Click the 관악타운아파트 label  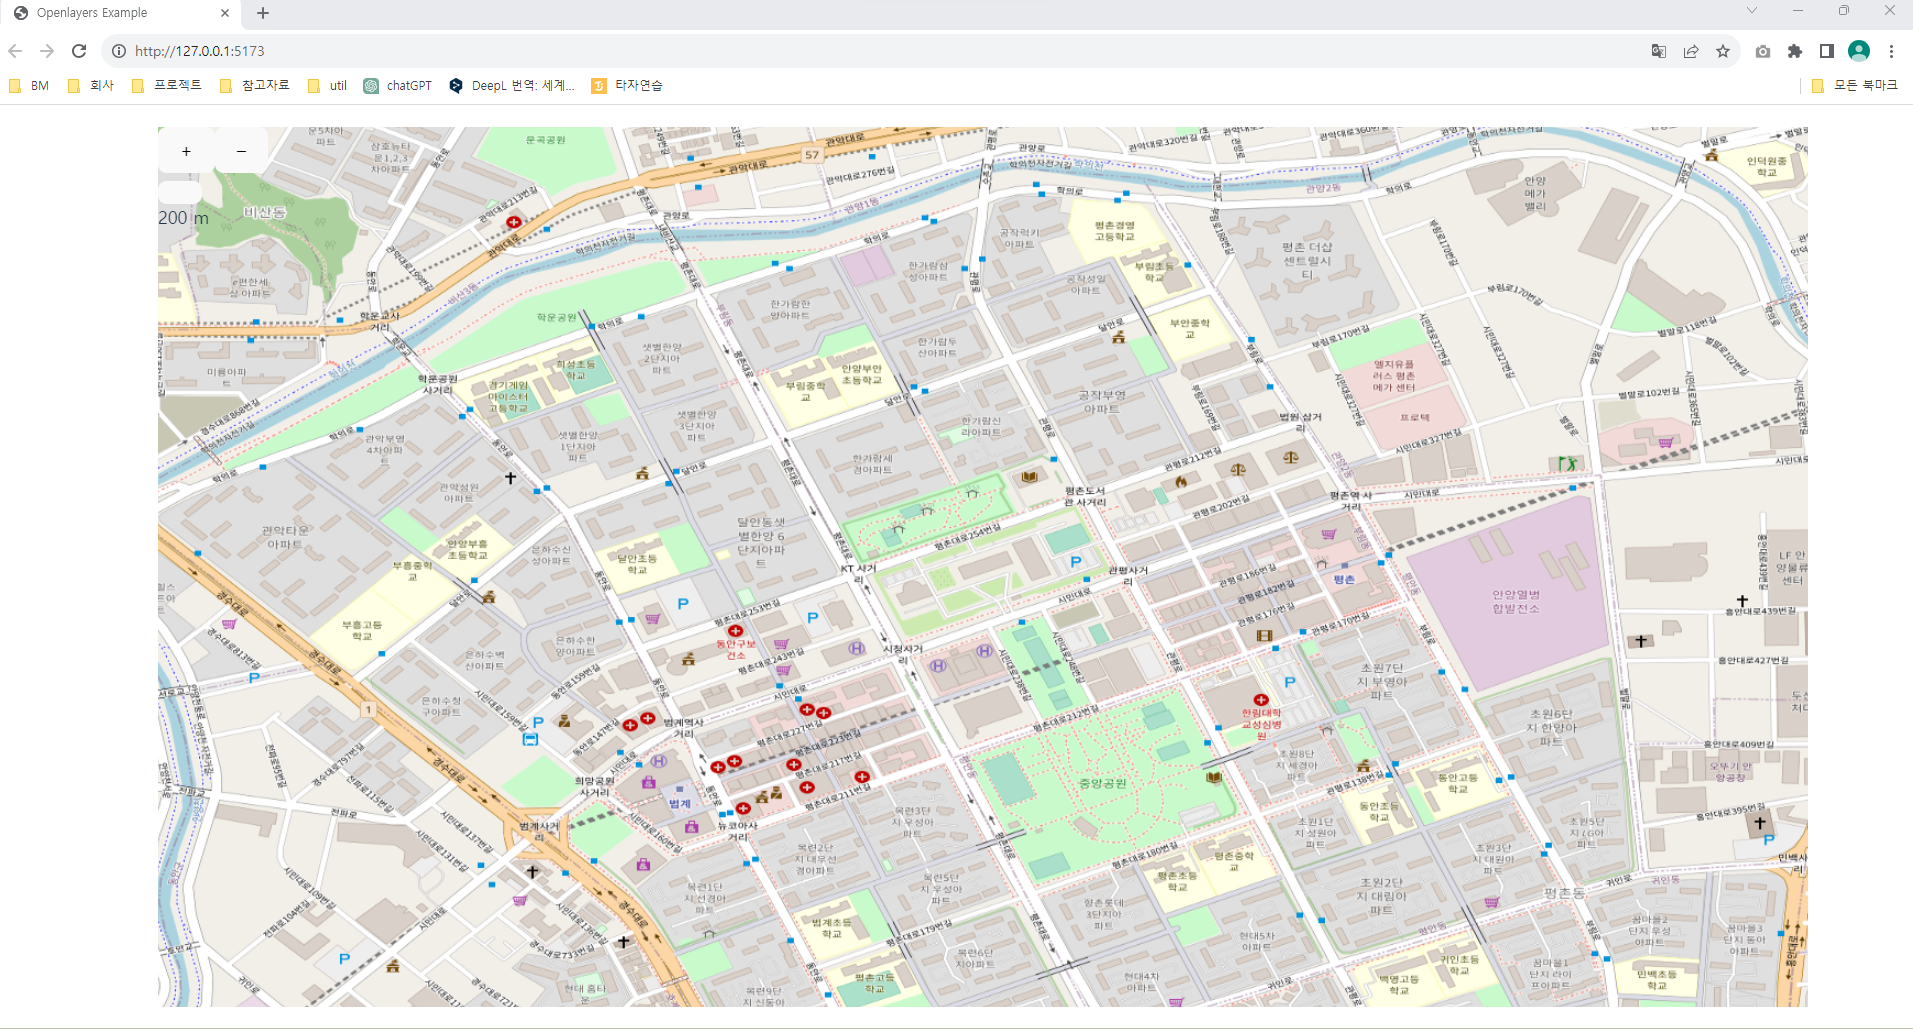tap(285, 537)
